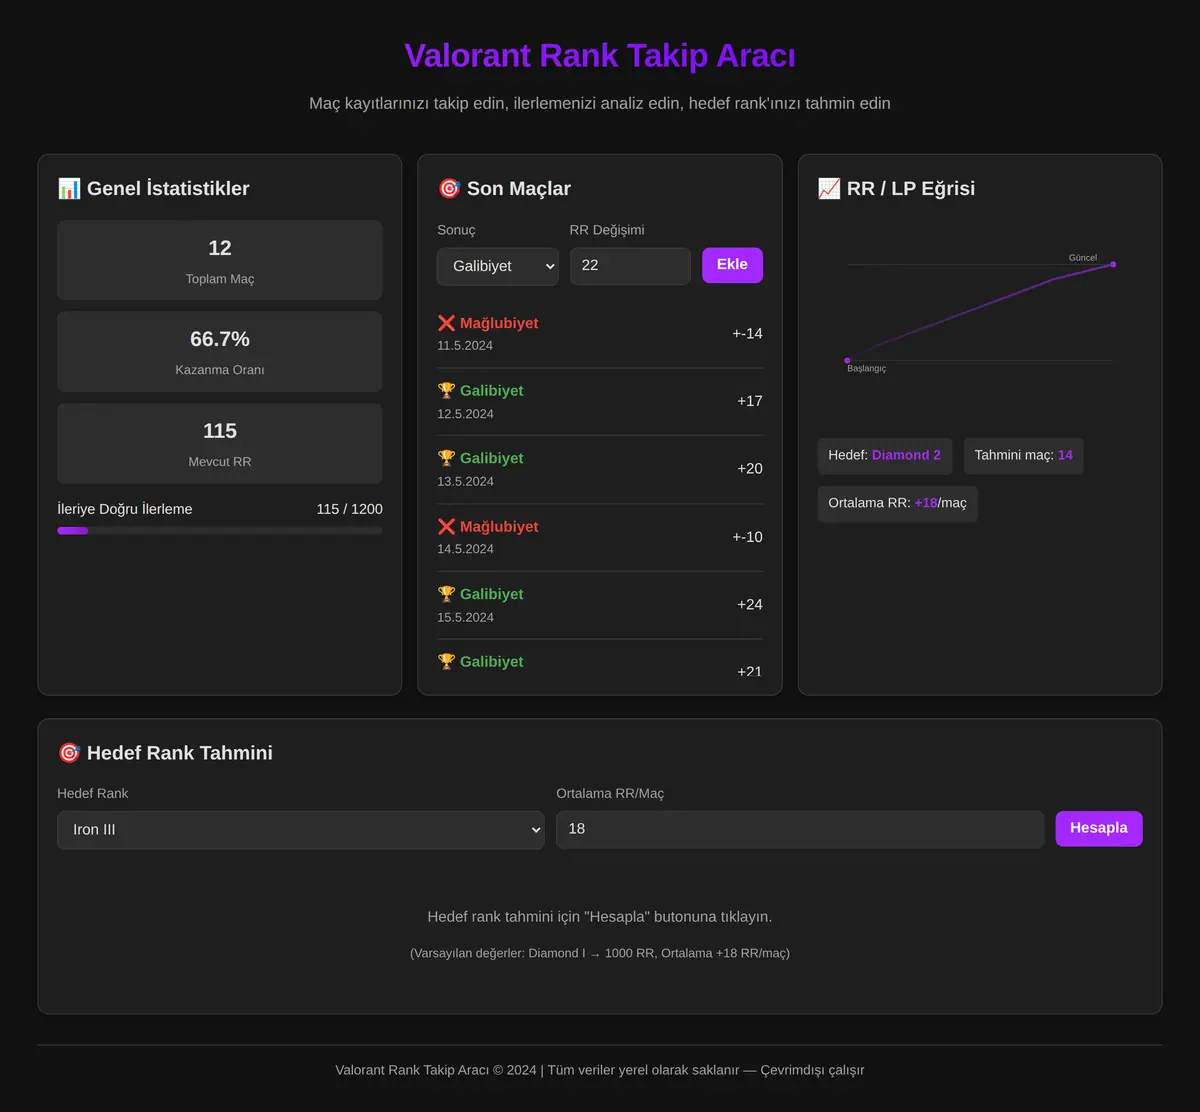Click the İleriye Doğru İlerleme progress bar
Viewport: 1200px width, 1112px height.
click(x=220, y=531)
